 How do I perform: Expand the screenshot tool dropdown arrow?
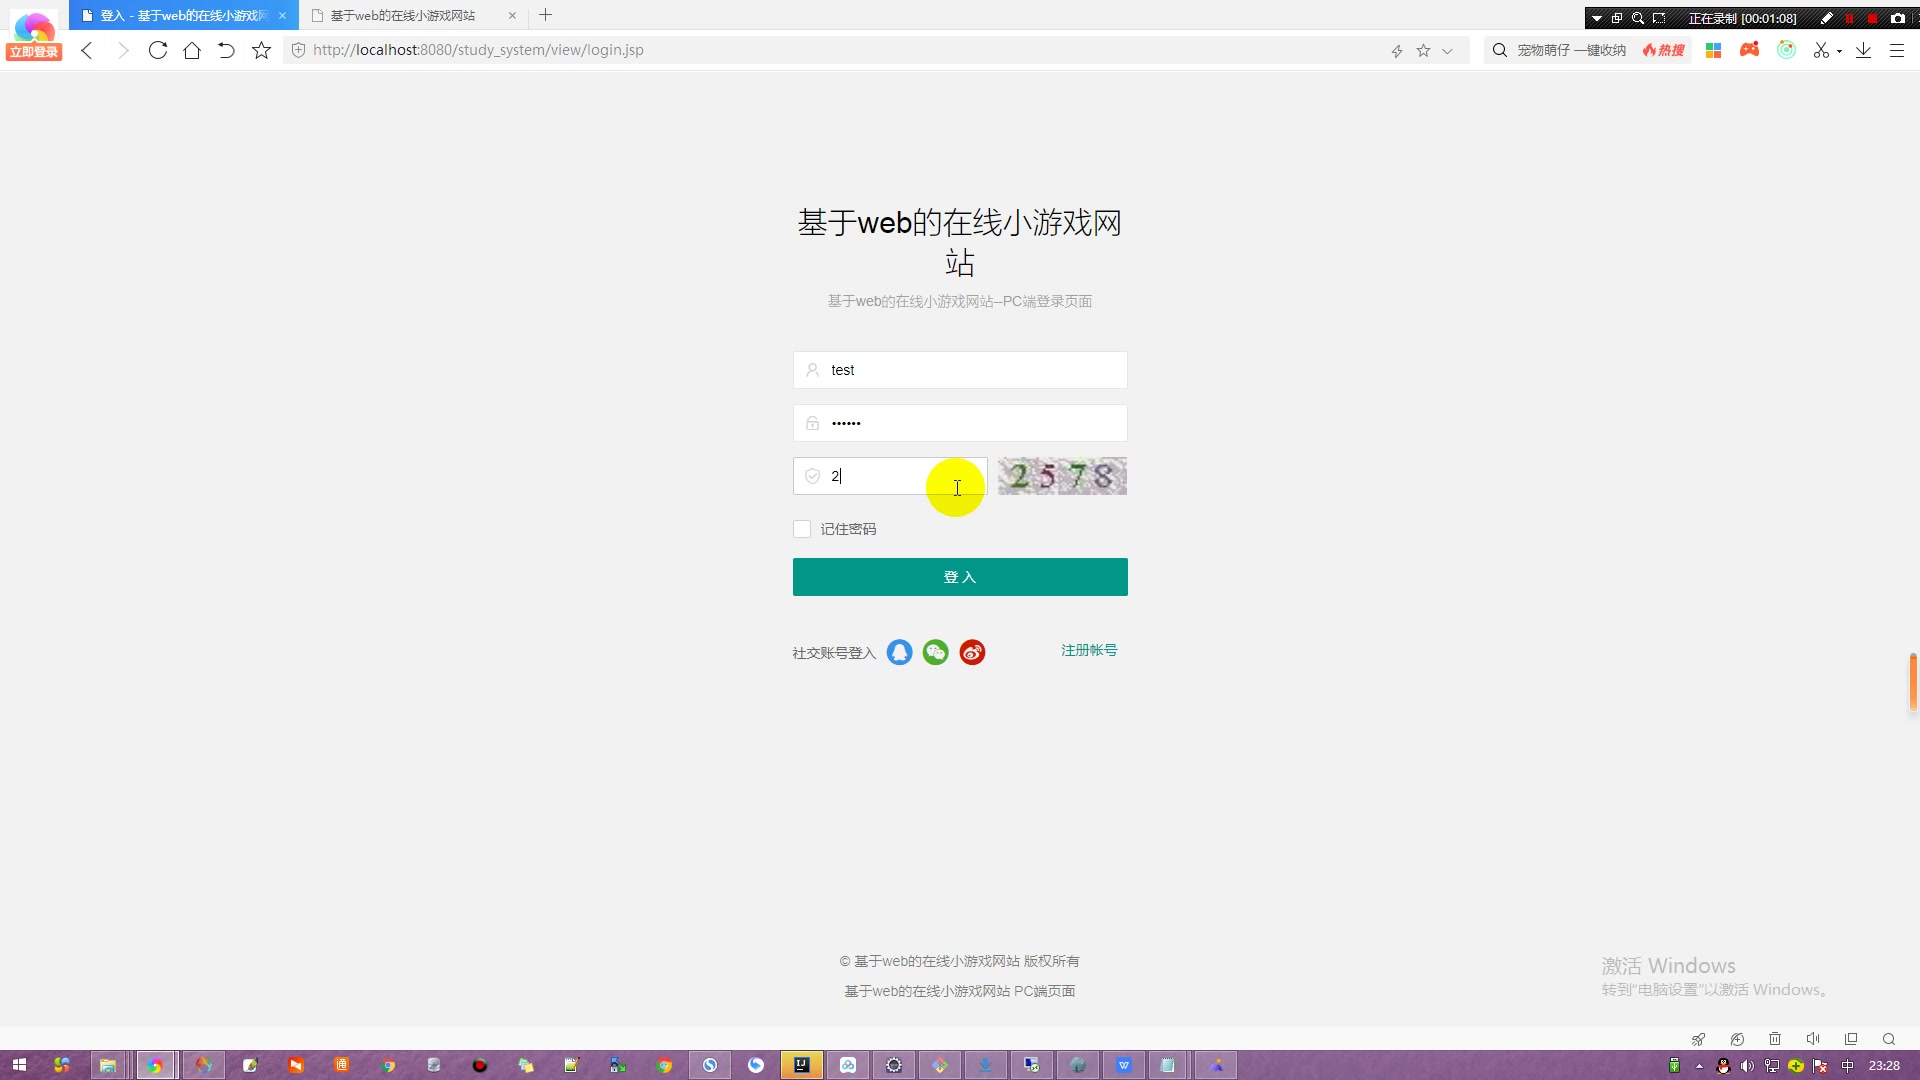coord(1840,51)
